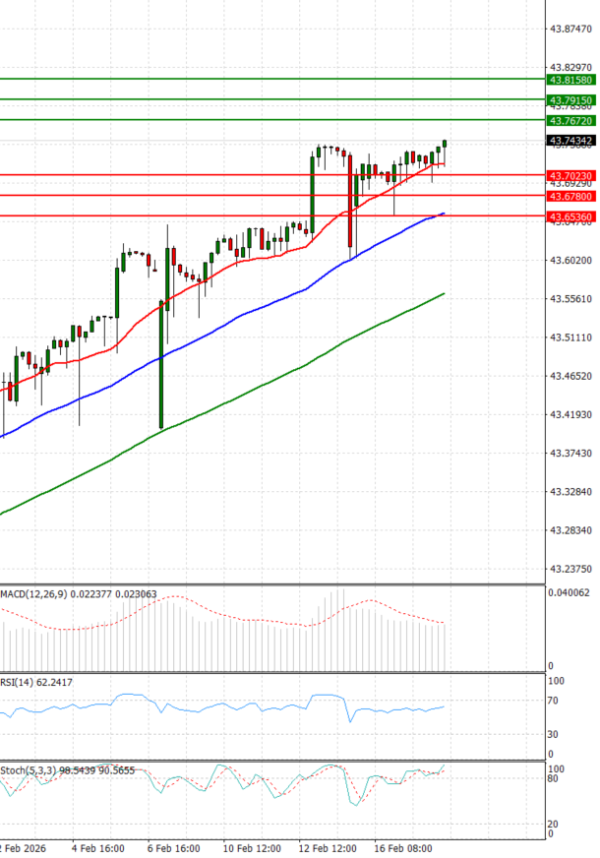Click the 43.65360 red support price tag
Screen dimensions: 600x858
click(x=572, y=216)
